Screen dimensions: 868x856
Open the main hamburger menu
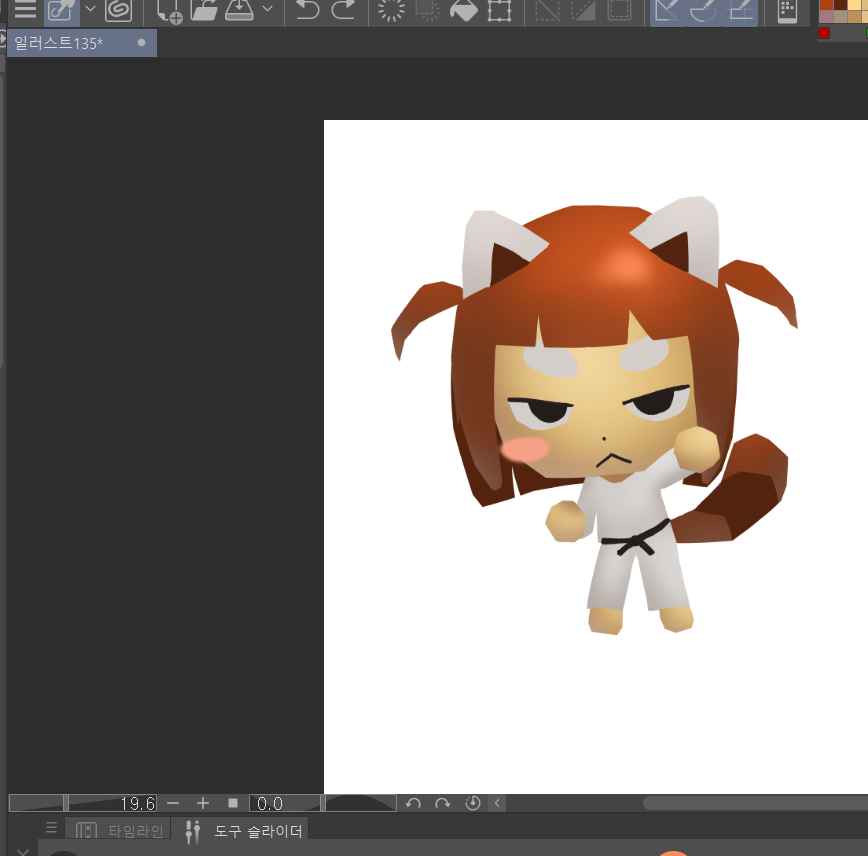tap(25, 8)
